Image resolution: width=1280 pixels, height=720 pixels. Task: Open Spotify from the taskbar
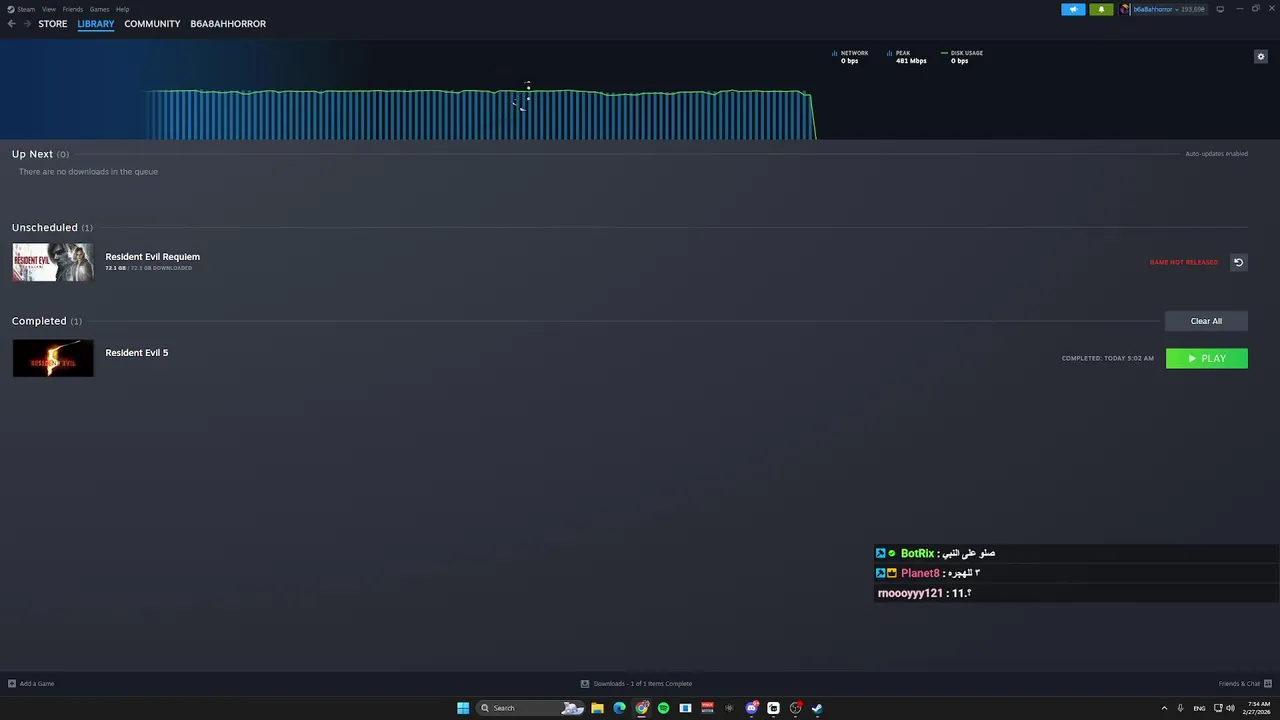tap(663, 708)
